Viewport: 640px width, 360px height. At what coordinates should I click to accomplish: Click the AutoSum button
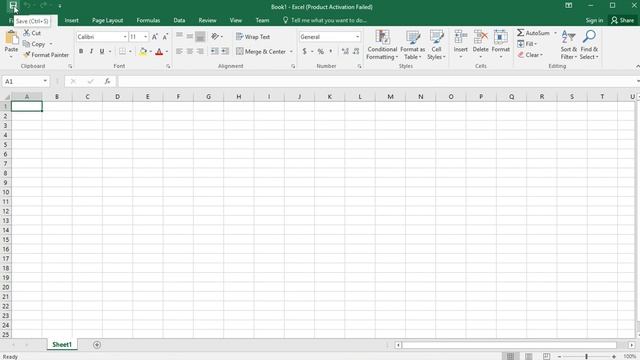(x=533, y=33)
